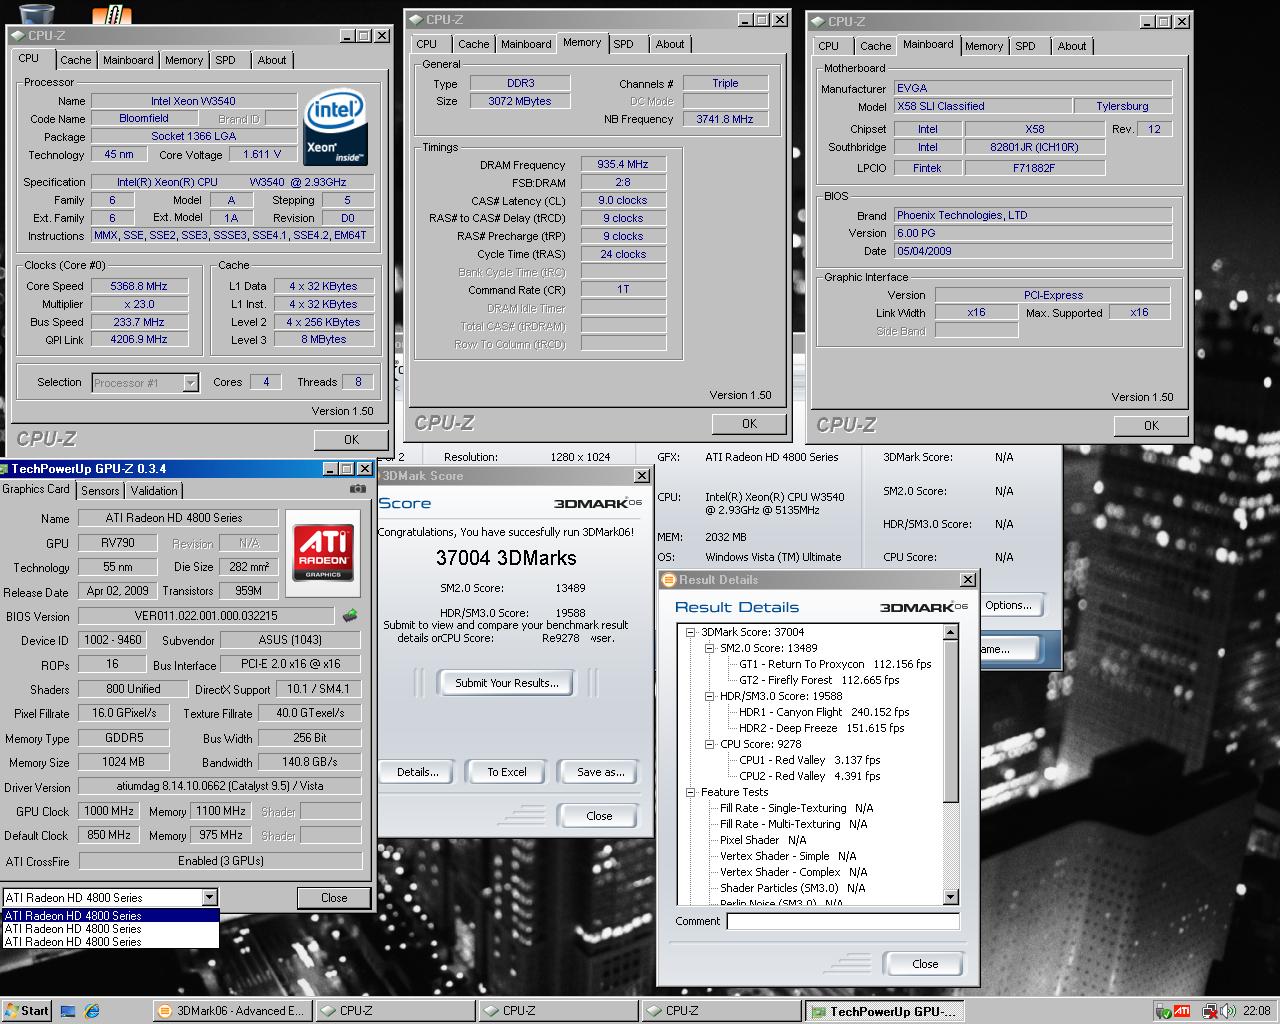The image size is (1280, 1024).
Task: Click the Save as... button
Action: 600,772
